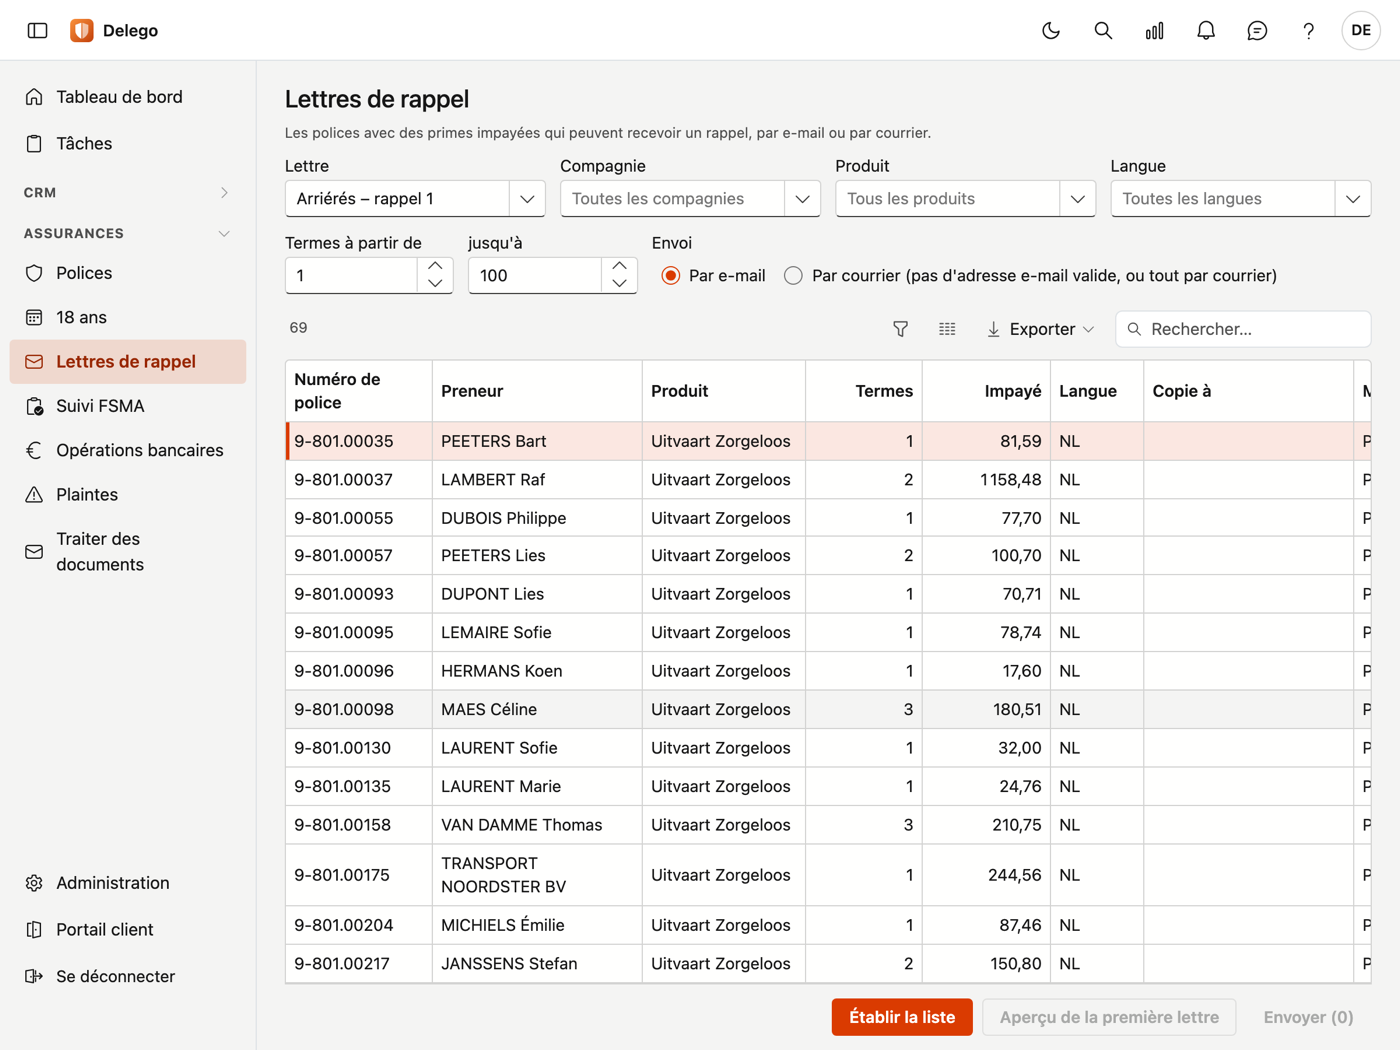Viewport: 1400px width, 1050px height.
Task: Open the Lettre dropdown
Action: 415,199
